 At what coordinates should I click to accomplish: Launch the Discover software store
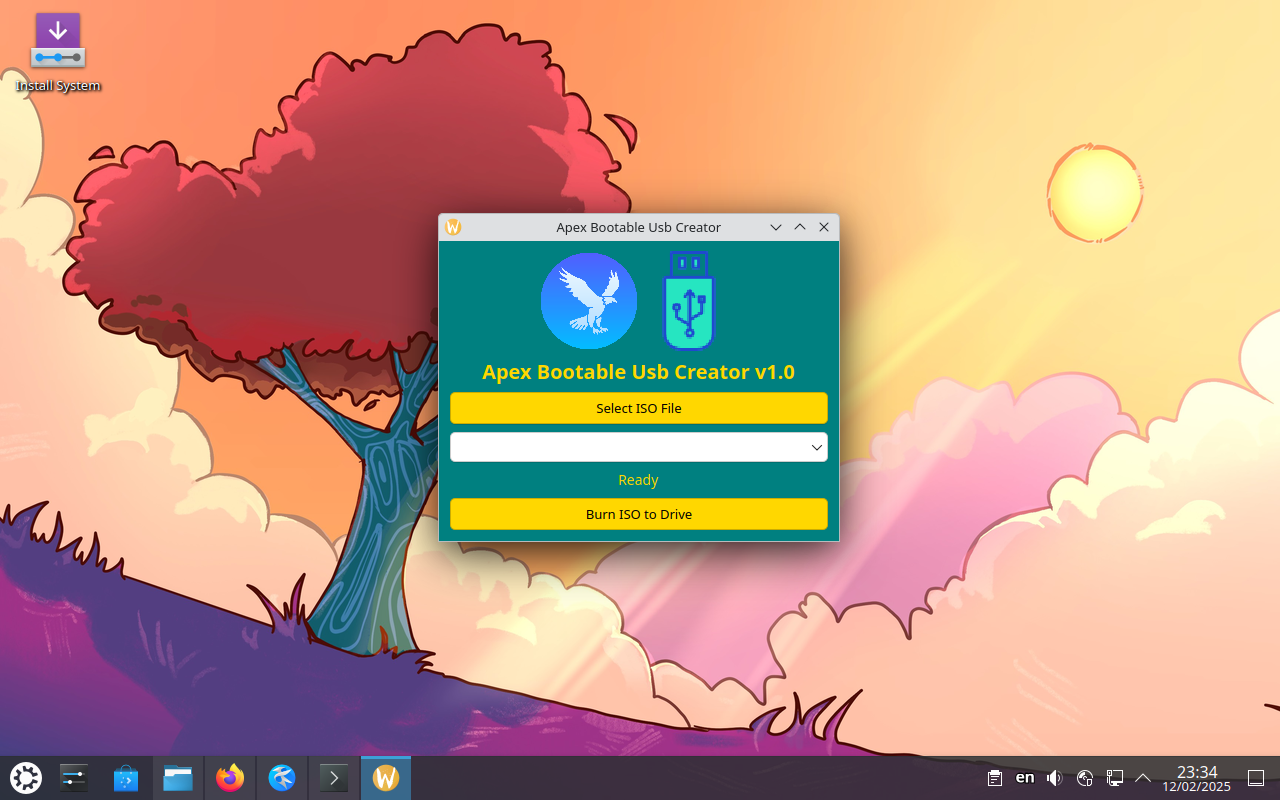tap(126, 778)
